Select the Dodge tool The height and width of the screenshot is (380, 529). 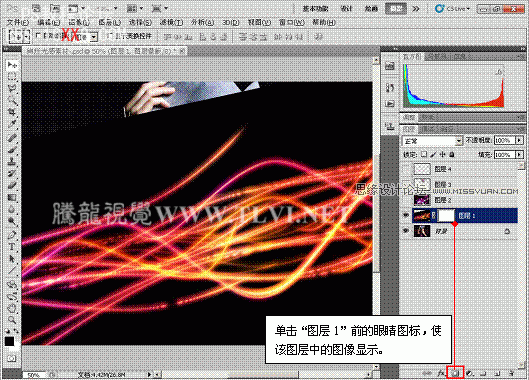tap(12, 221)
